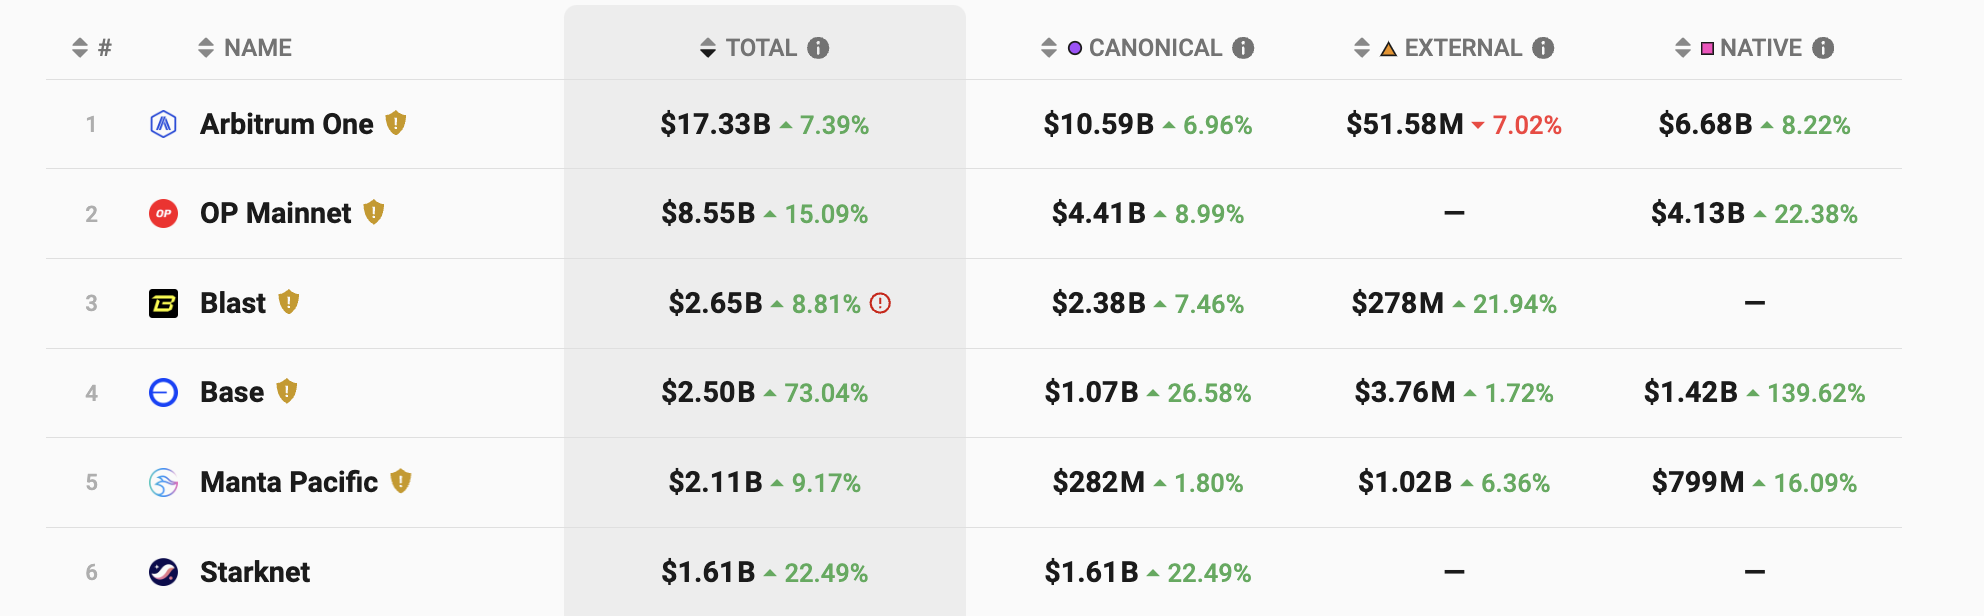1984x616 pixels.
Task: Click the red alert icon in Blast total
Action: pyautogui.click(x=880, y=303)
